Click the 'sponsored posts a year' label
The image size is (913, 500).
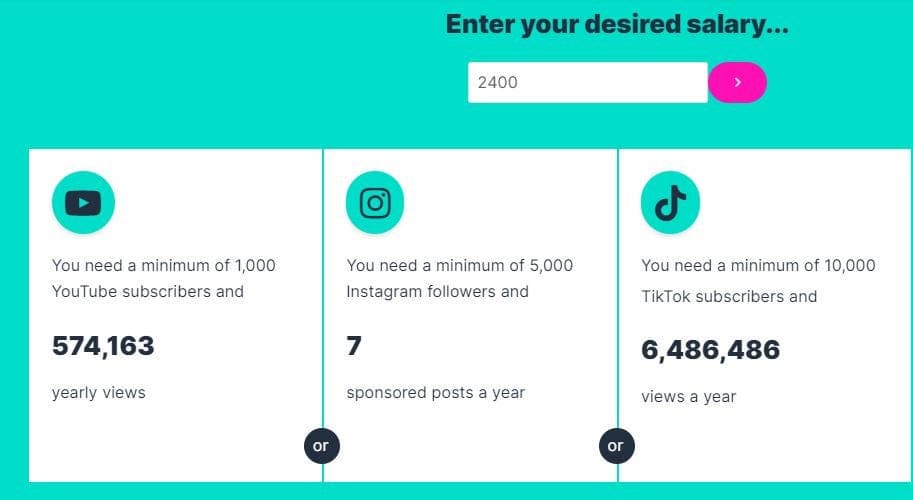coord(436,393)
